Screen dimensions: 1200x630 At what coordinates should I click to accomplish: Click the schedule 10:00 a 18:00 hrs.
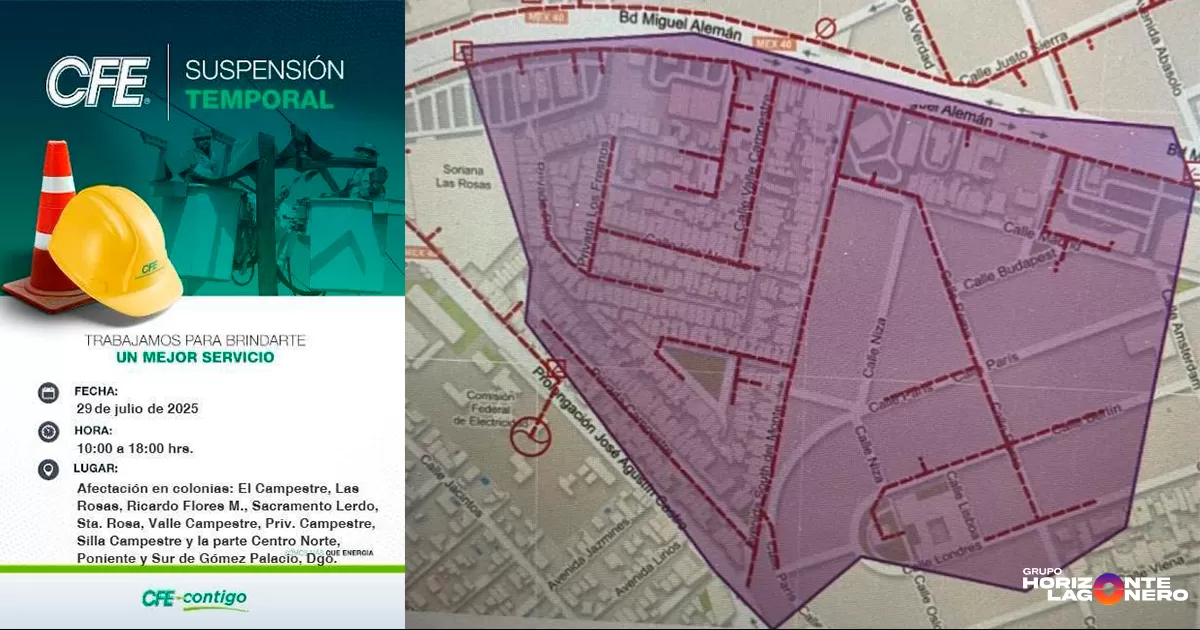[x=134, y=448]
